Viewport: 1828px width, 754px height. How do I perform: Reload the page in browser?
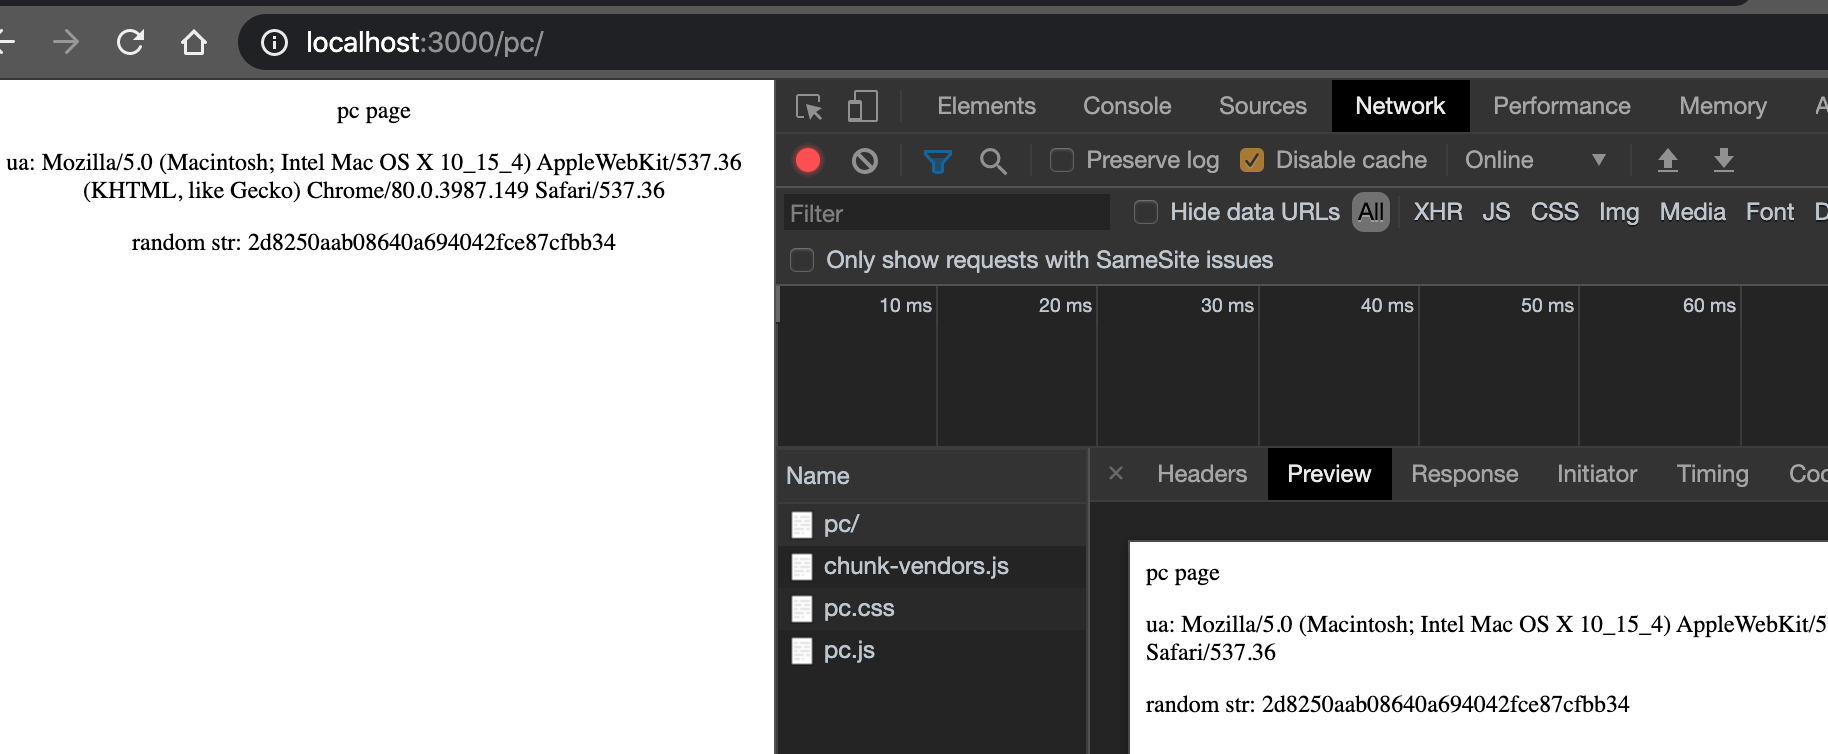click(130, 42)
